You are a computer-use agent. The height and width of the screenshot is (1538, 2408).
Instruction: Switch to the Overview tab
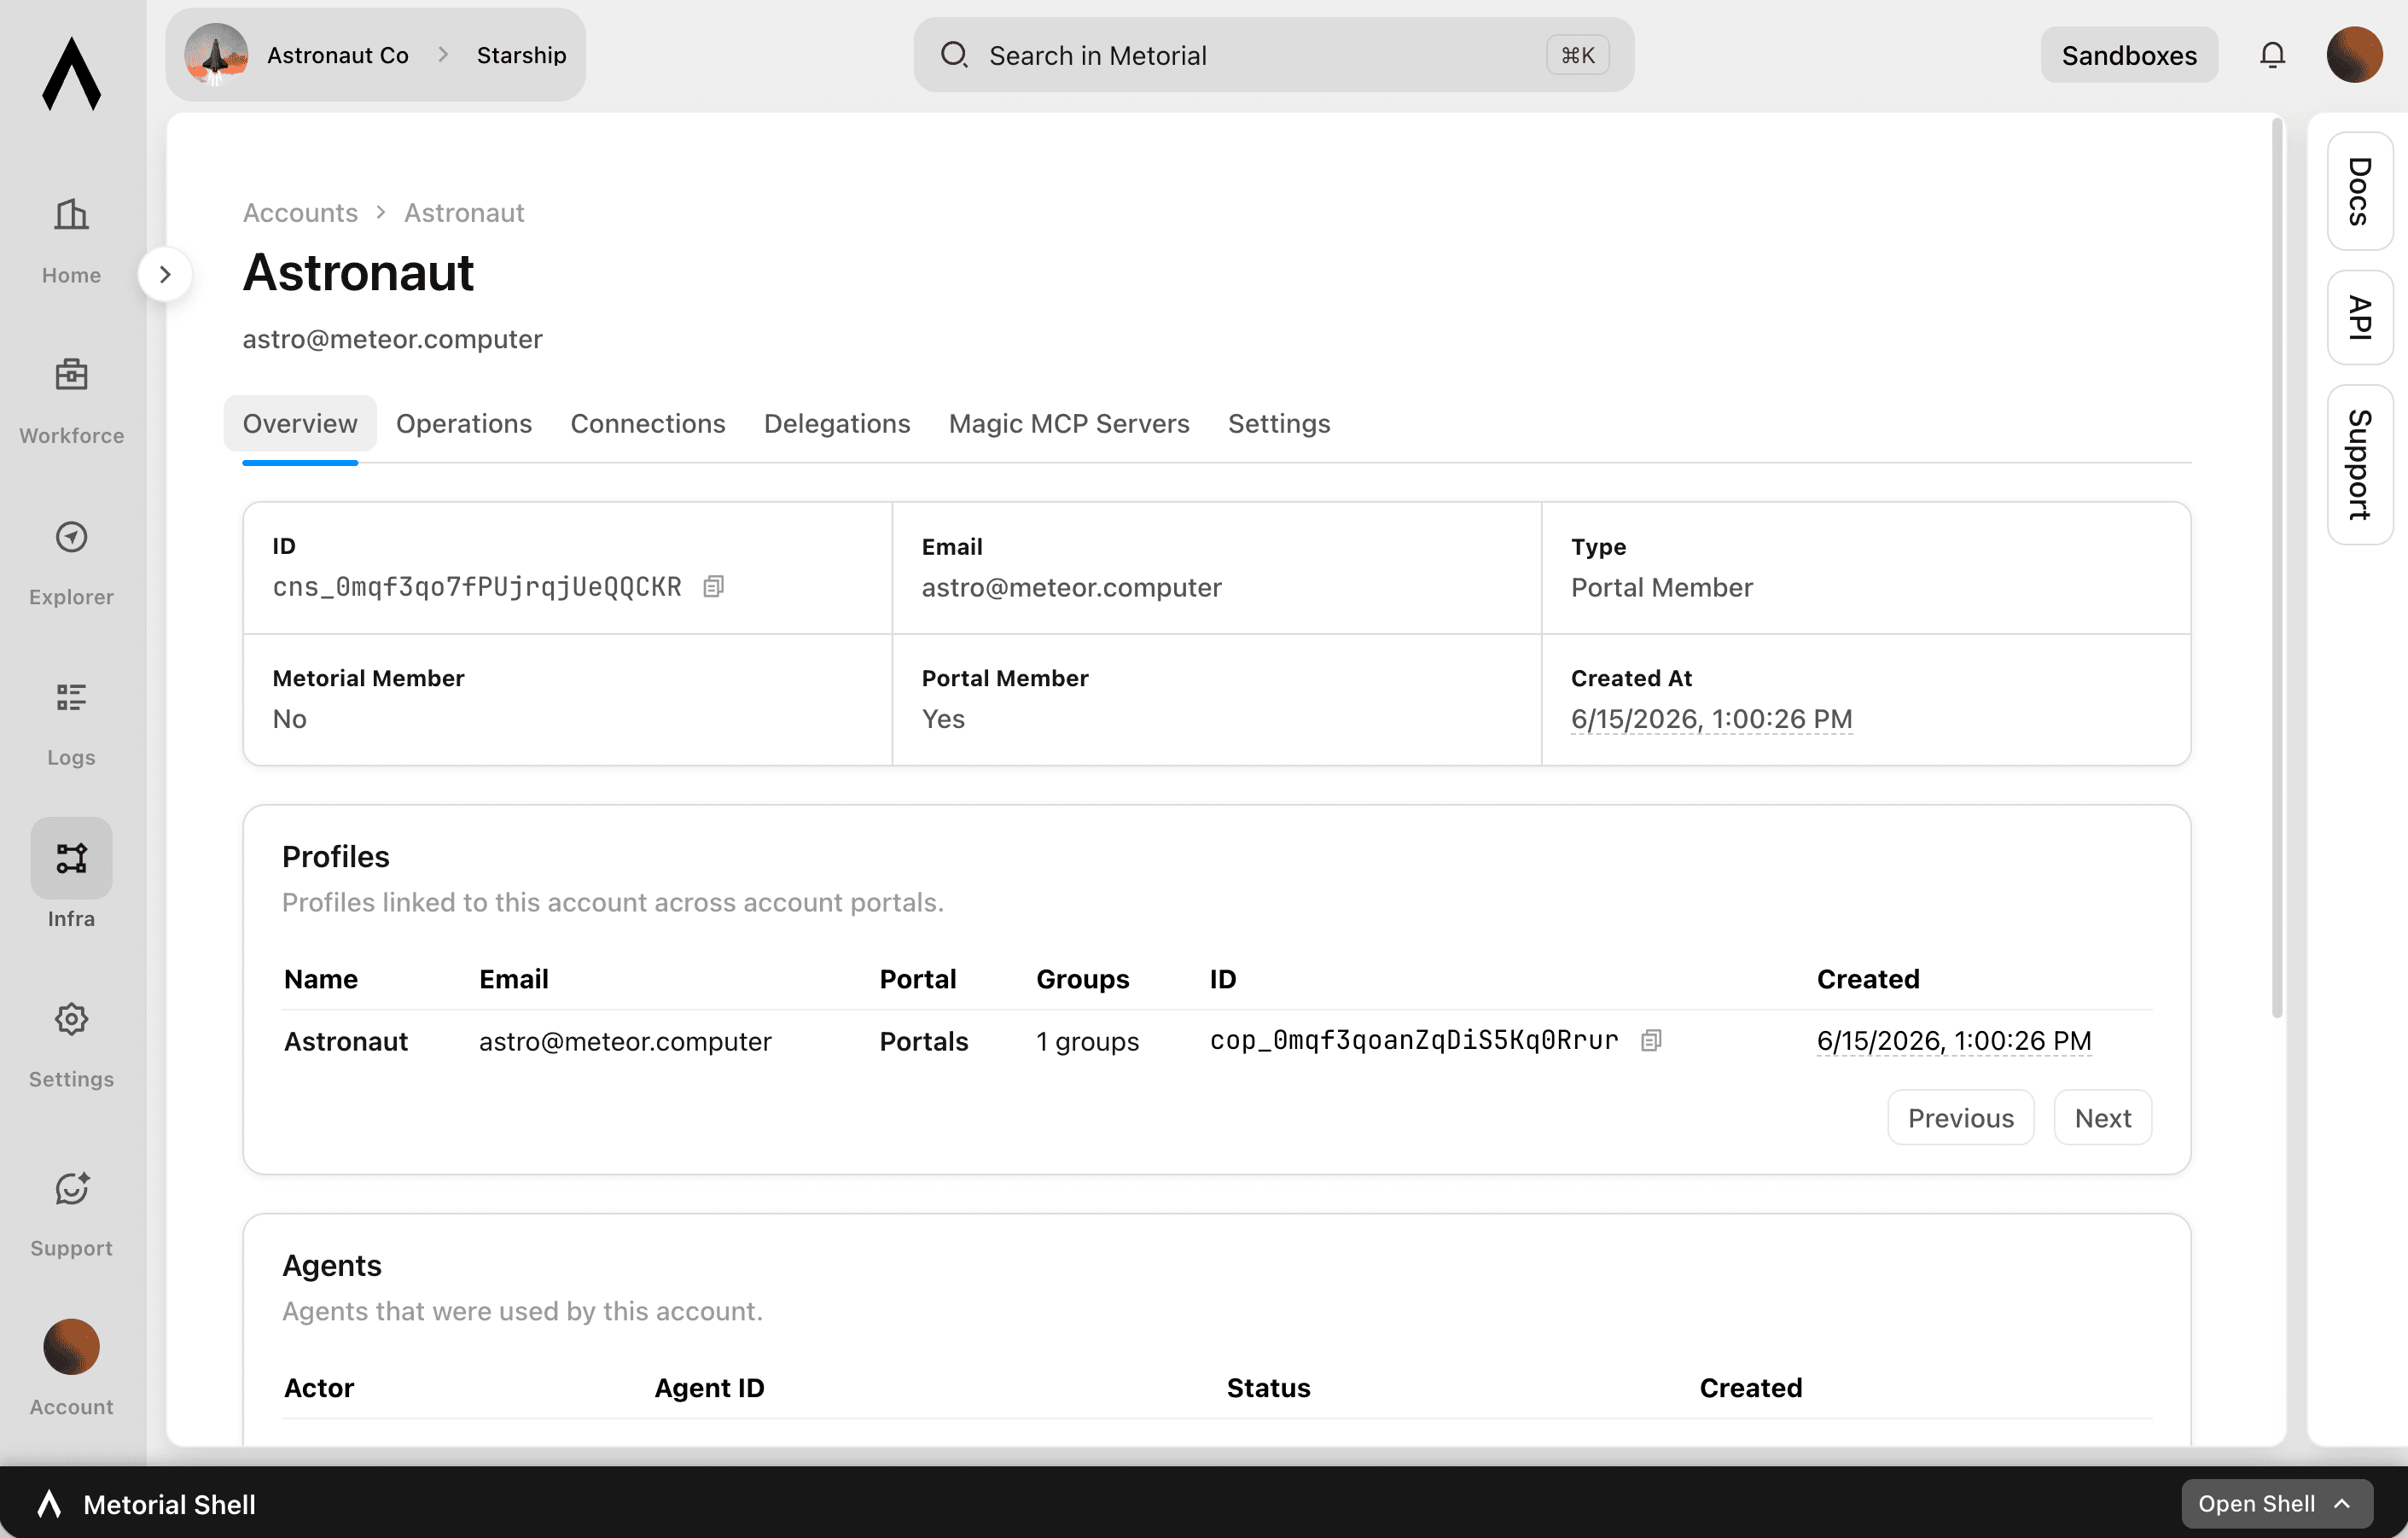(300, 424)
